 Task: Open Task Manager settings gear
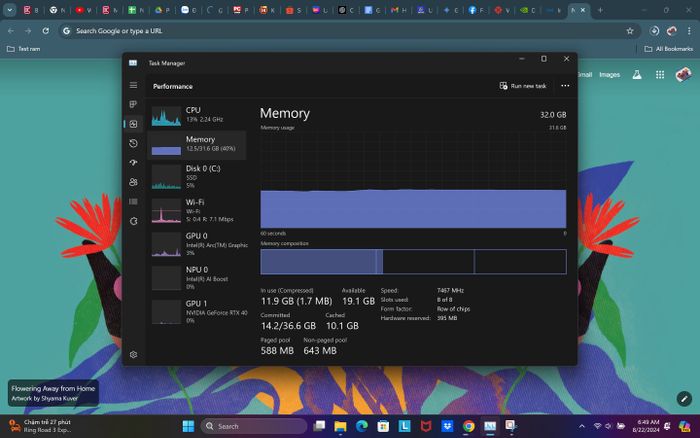pos(133,355)
